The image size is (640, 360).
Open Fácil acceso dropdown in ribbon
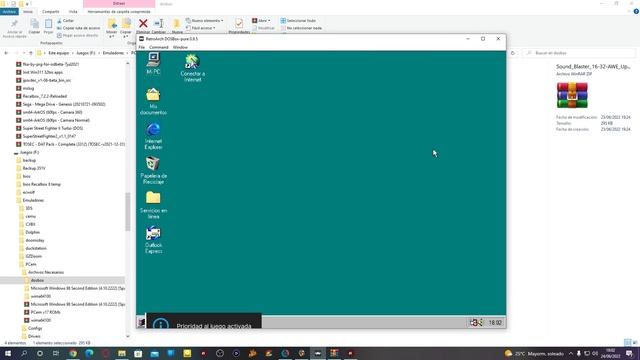tap(201, 28)
